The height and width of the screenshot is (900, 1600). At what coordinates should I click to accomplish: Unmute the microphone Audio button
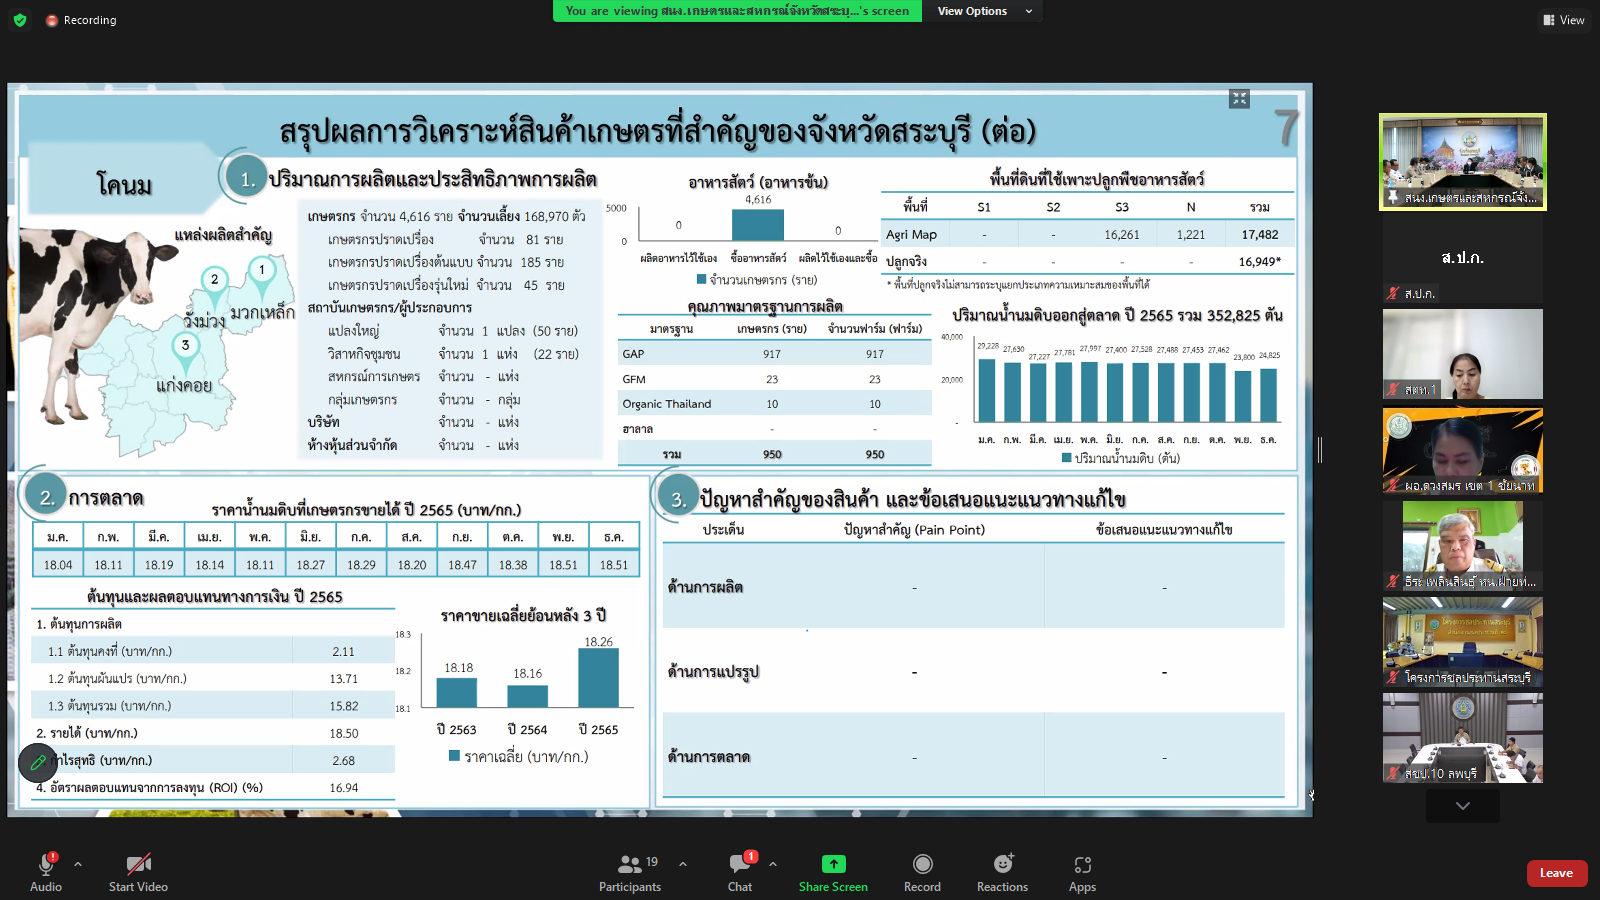click(x=46, y=872)
